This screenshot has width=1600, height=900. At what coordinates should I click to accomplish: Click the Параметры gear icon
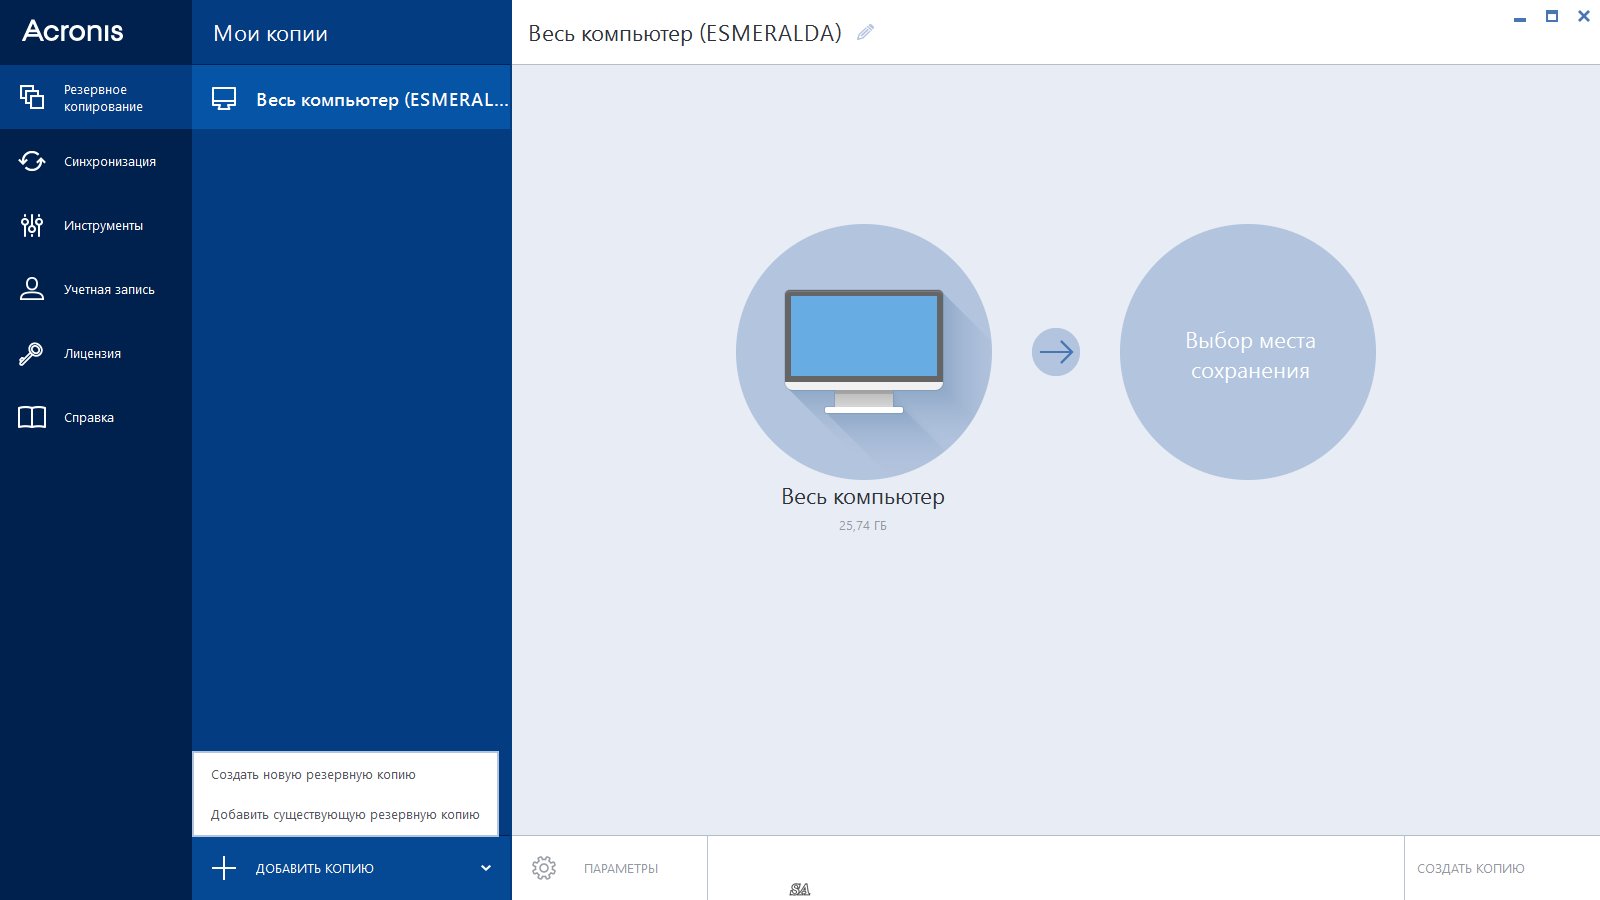tap(544, 868)
